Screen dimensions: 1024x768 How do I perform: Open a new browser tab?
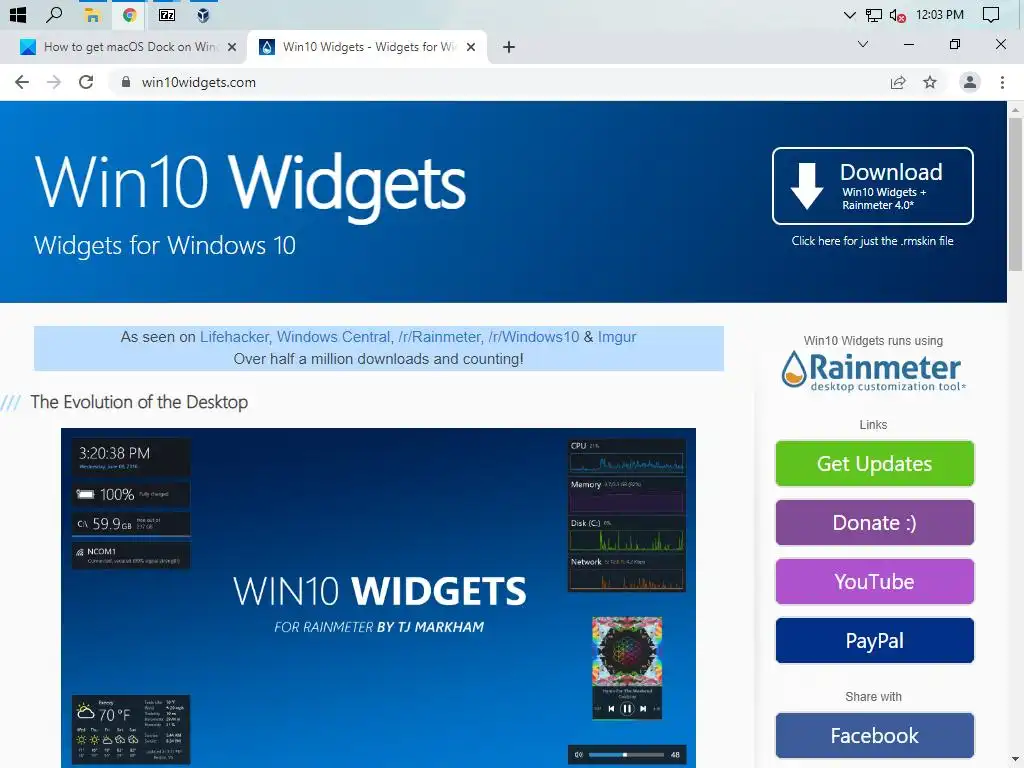pos(509,47)
